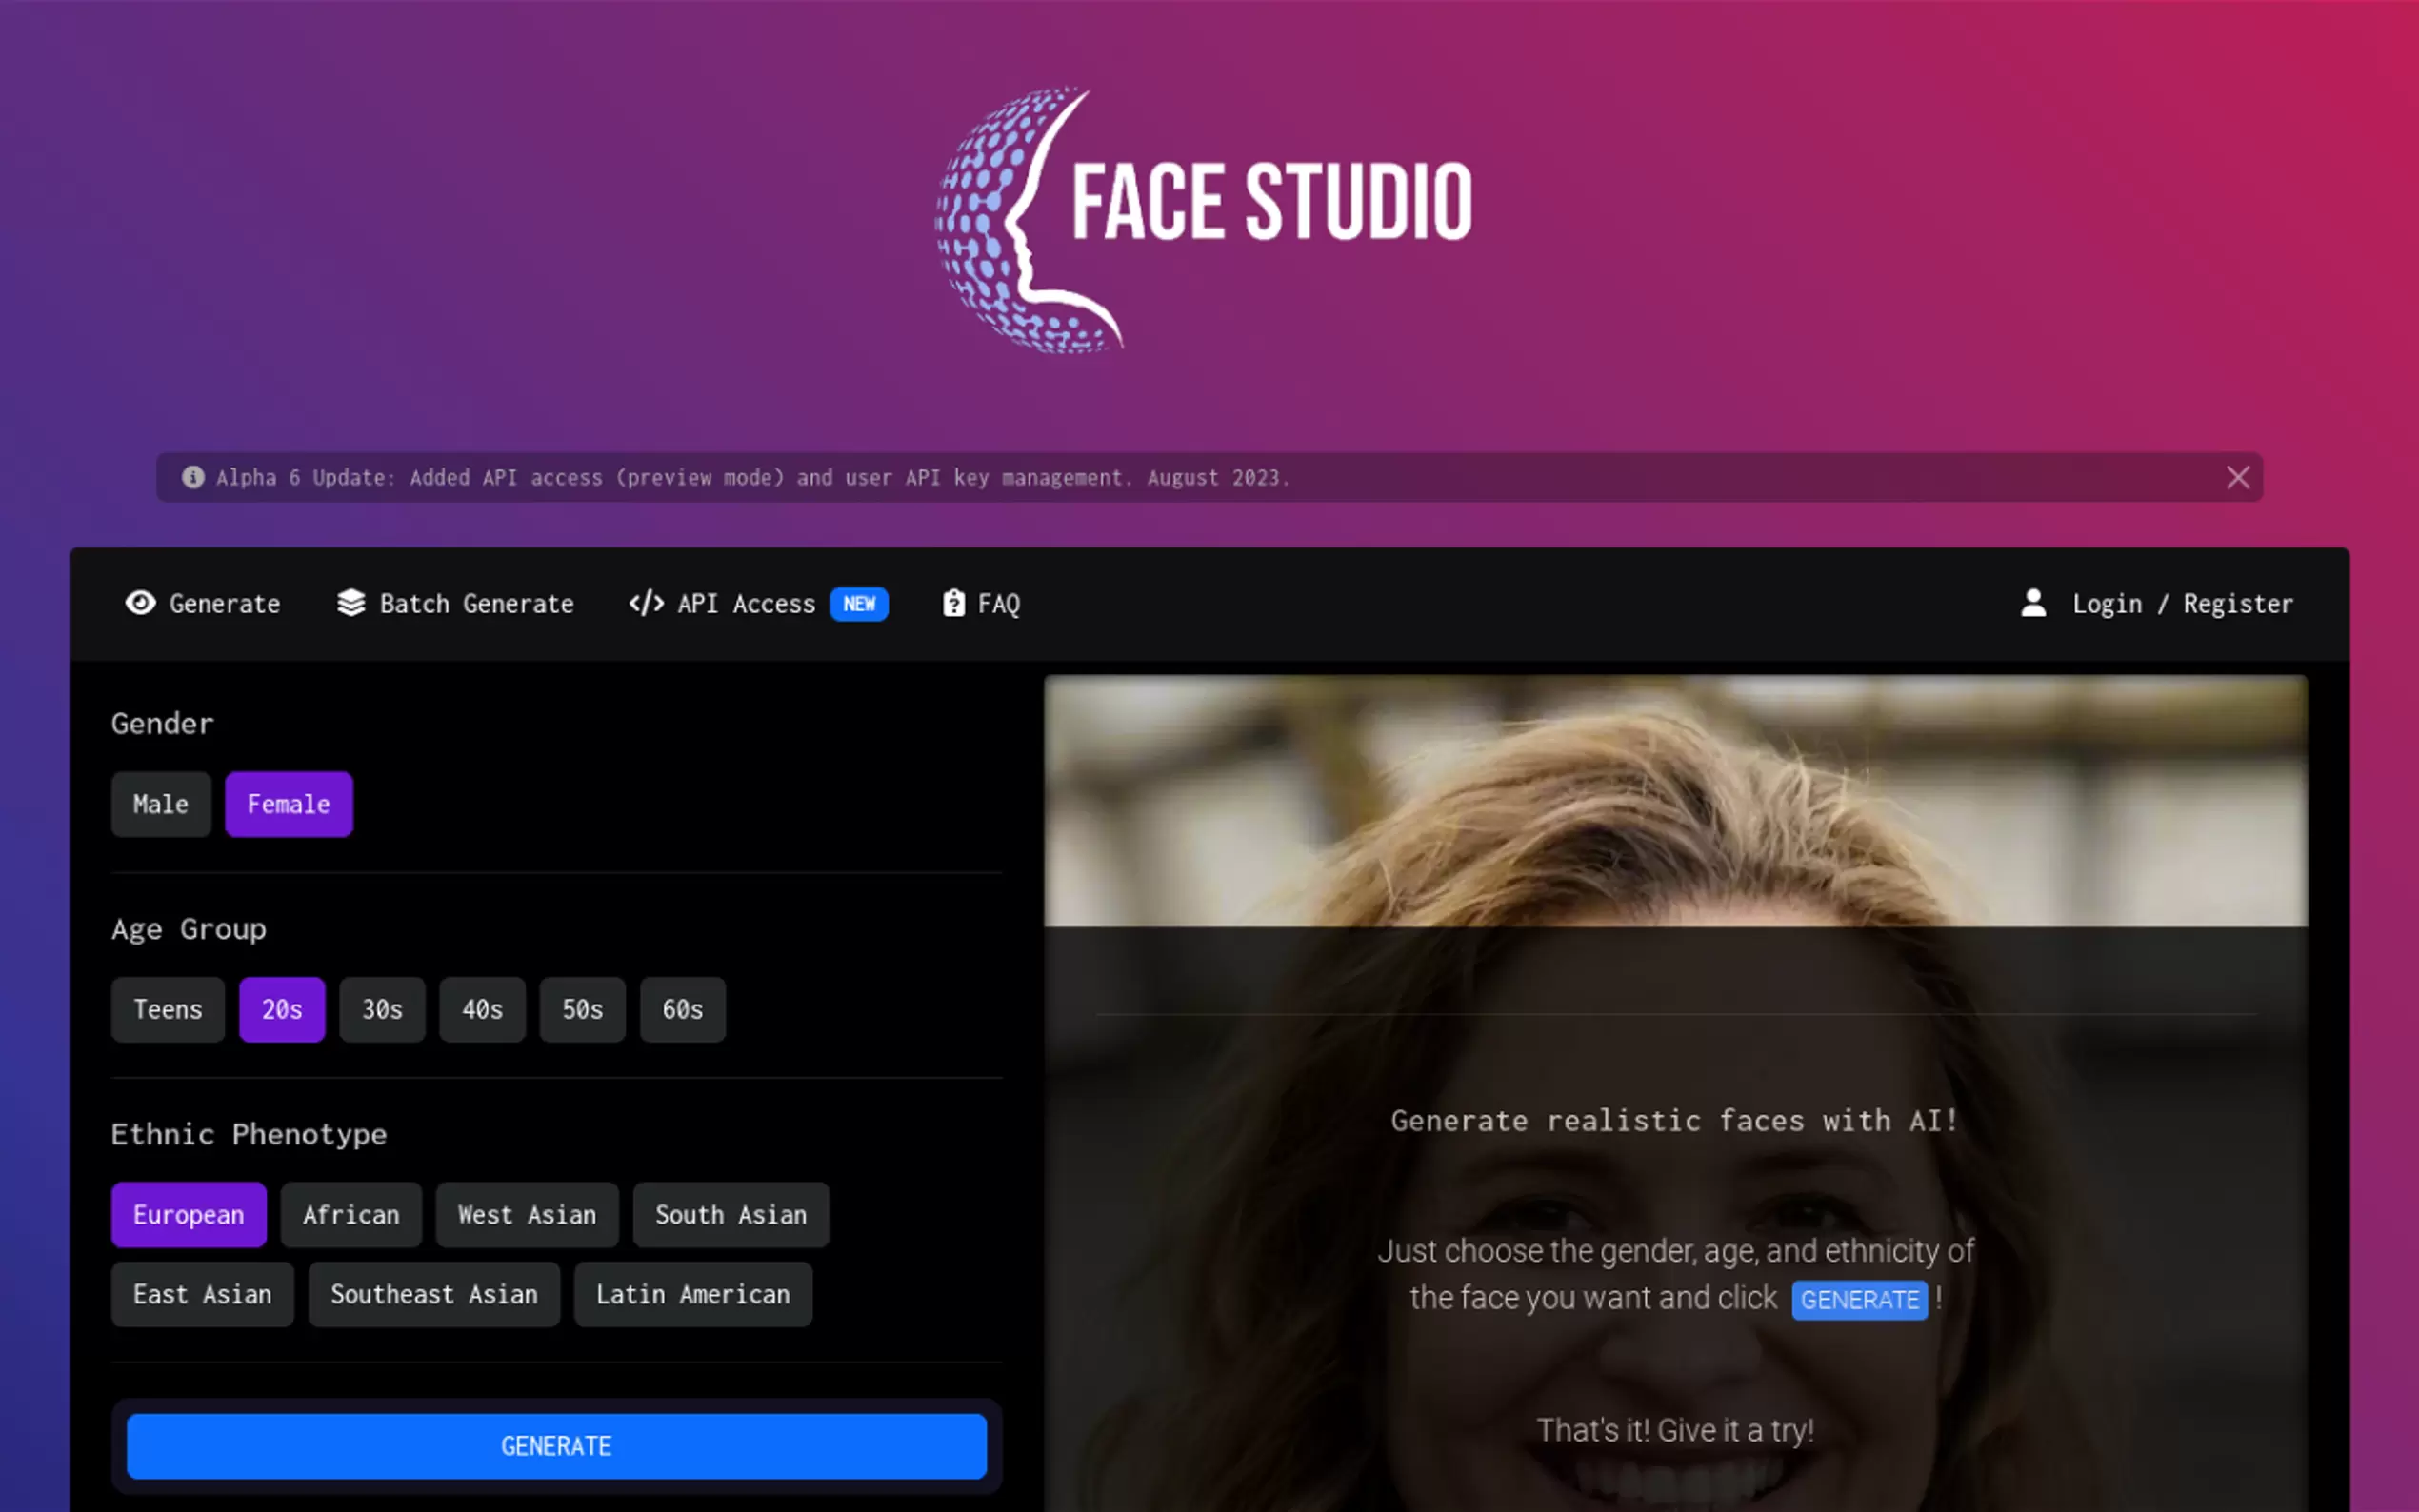Open the Batch Generate tab
The height and width of the screenshot is (1512, 2419).
click(476, 604)
